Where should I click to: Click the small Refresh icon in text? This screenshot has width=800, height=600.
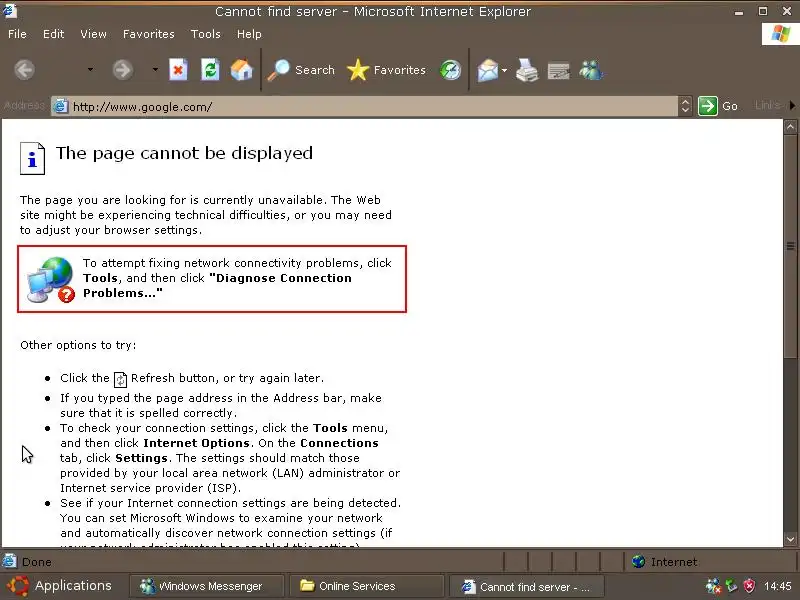(120, 379)
